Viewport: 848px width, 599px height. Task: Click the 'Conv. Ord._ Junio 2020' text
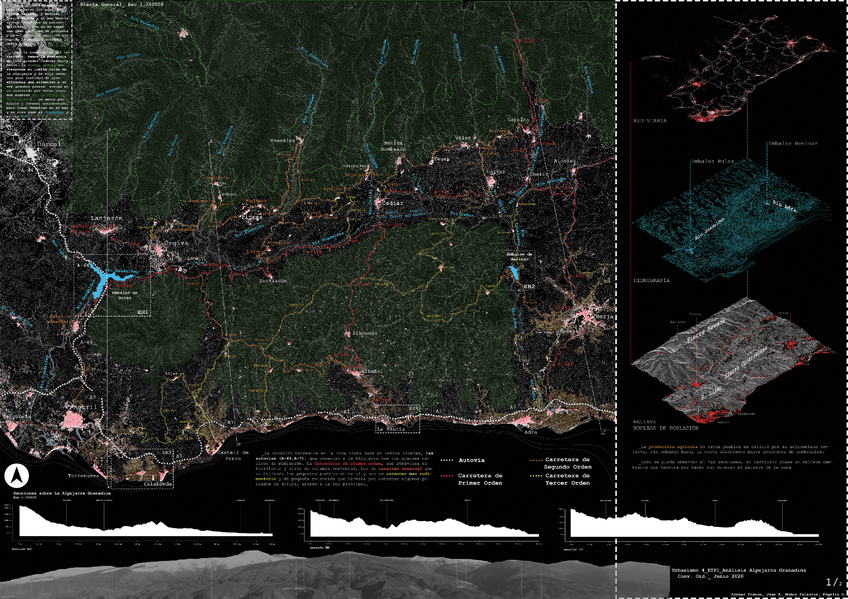pyautogui.click(x=711, y=576)
